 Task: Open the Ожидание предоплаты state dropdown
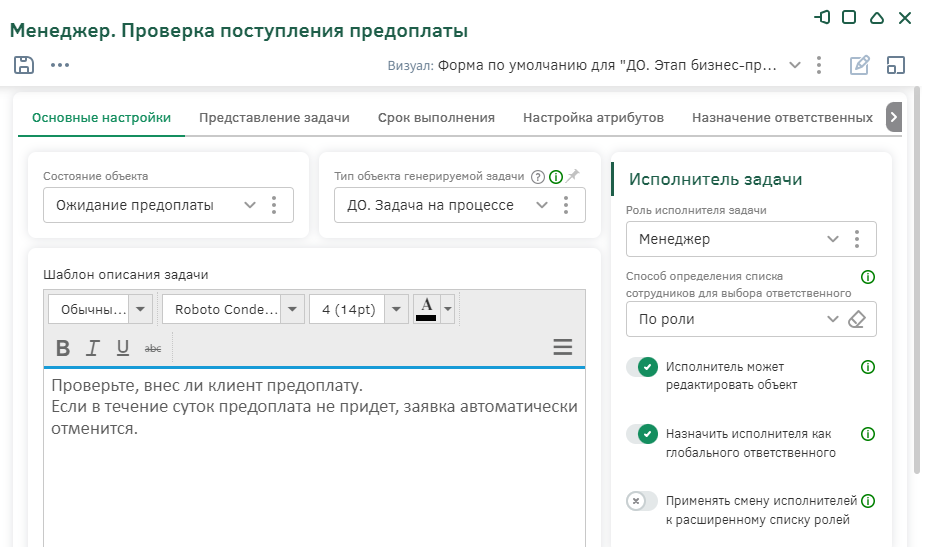pyautogui.click(x=250, y=205)
